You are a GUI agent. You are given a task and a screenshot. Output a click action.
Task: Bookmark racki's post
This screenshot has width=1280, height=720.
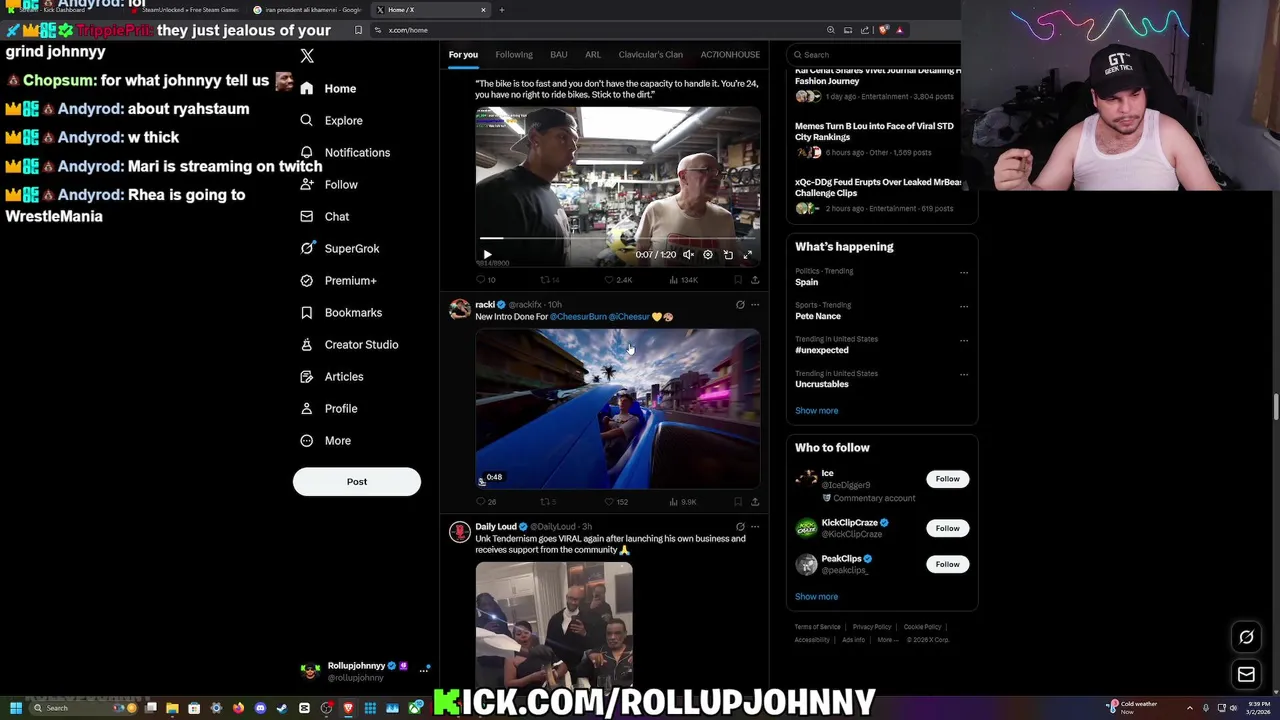738,502
